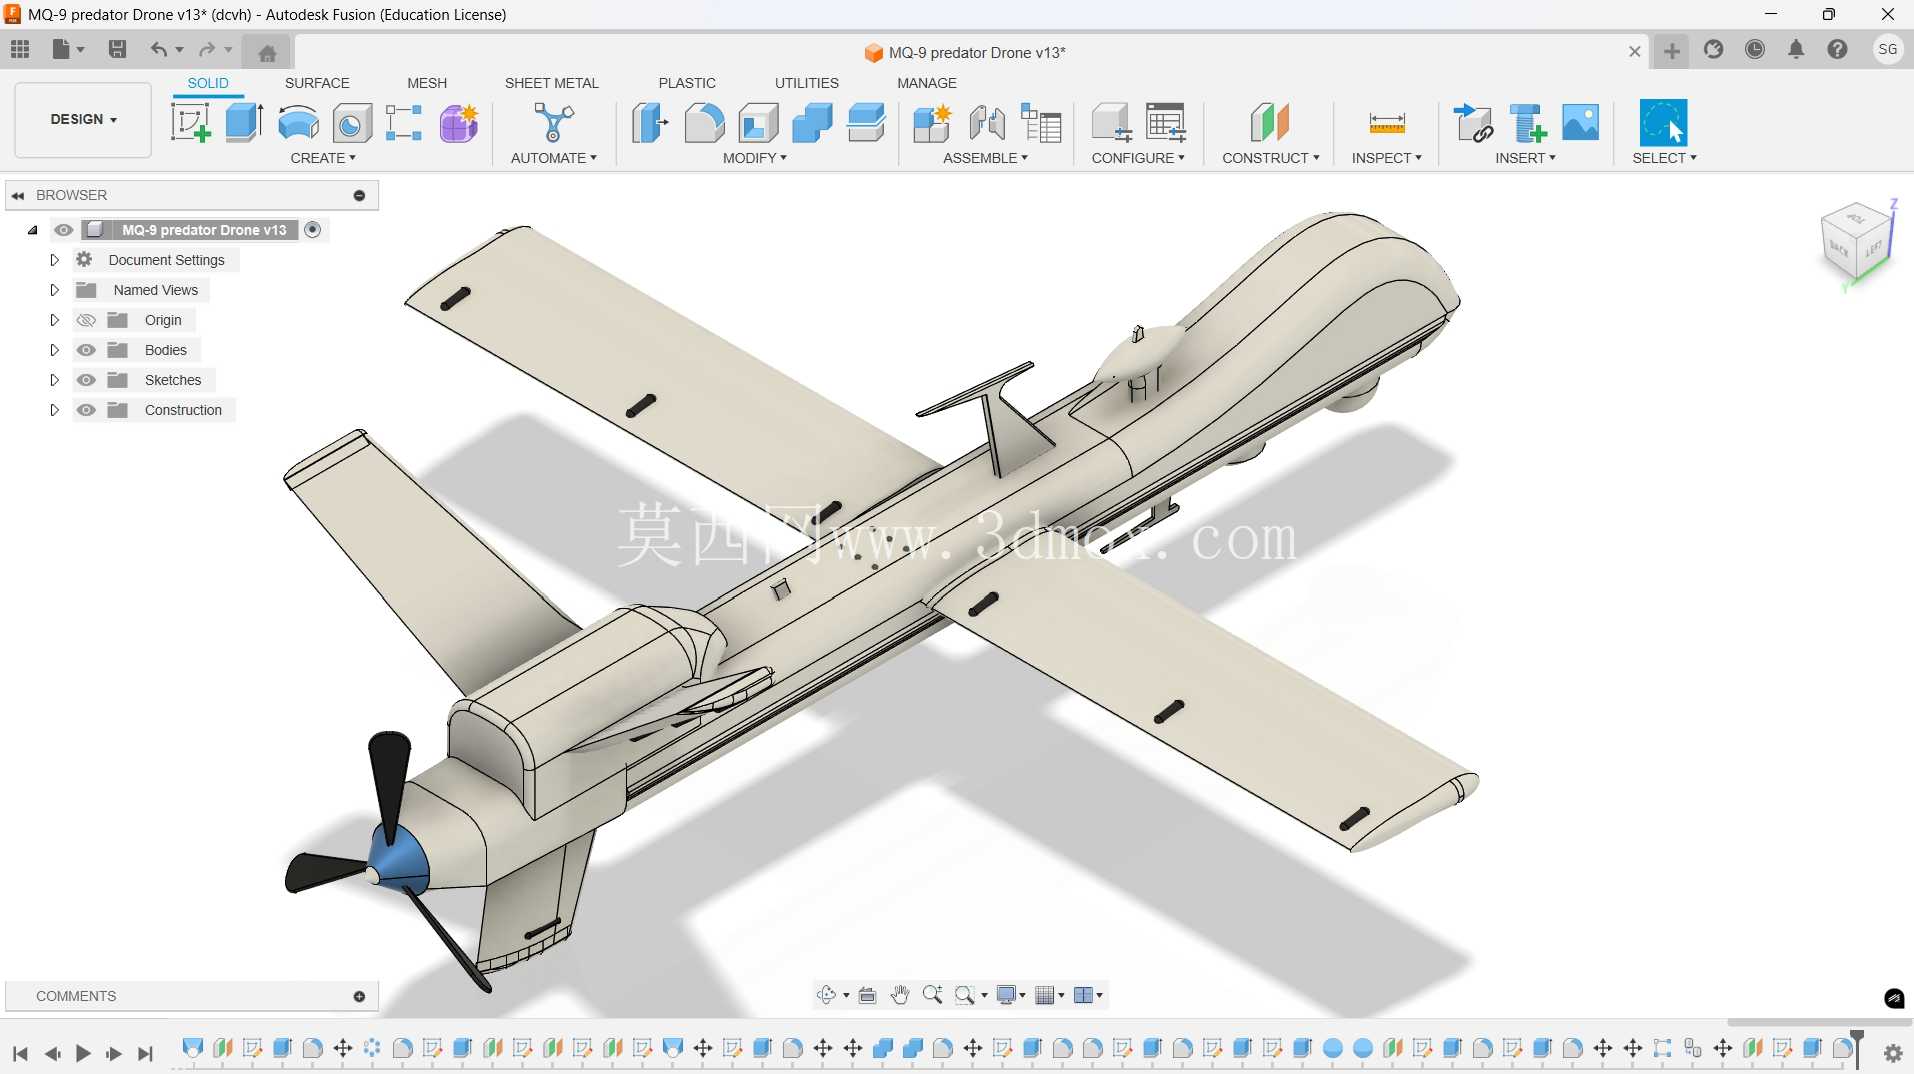Image resolution: width=1914 pixels, height=1074 pixels.
Task: Switch to the MESH tab
Action: point(427,83)
